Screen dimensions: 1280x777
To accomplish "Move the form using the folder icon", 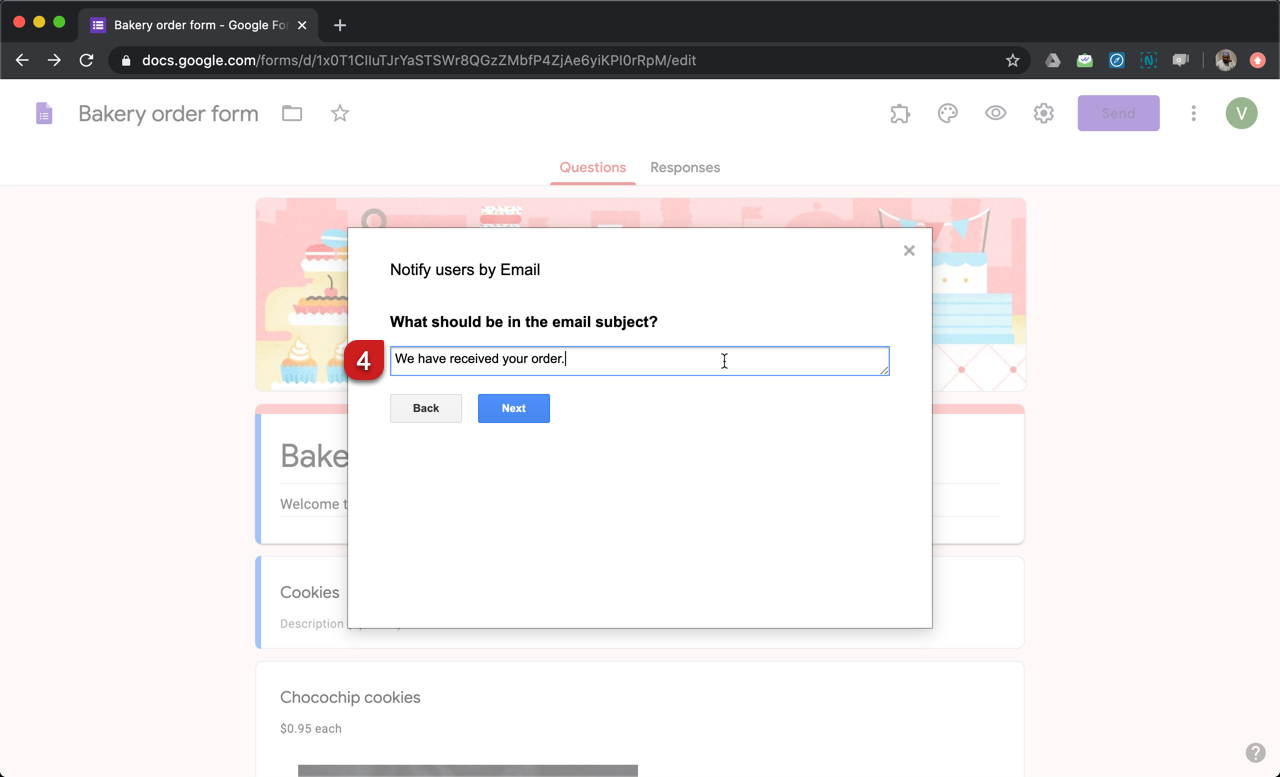I will [x=292, y=113].
